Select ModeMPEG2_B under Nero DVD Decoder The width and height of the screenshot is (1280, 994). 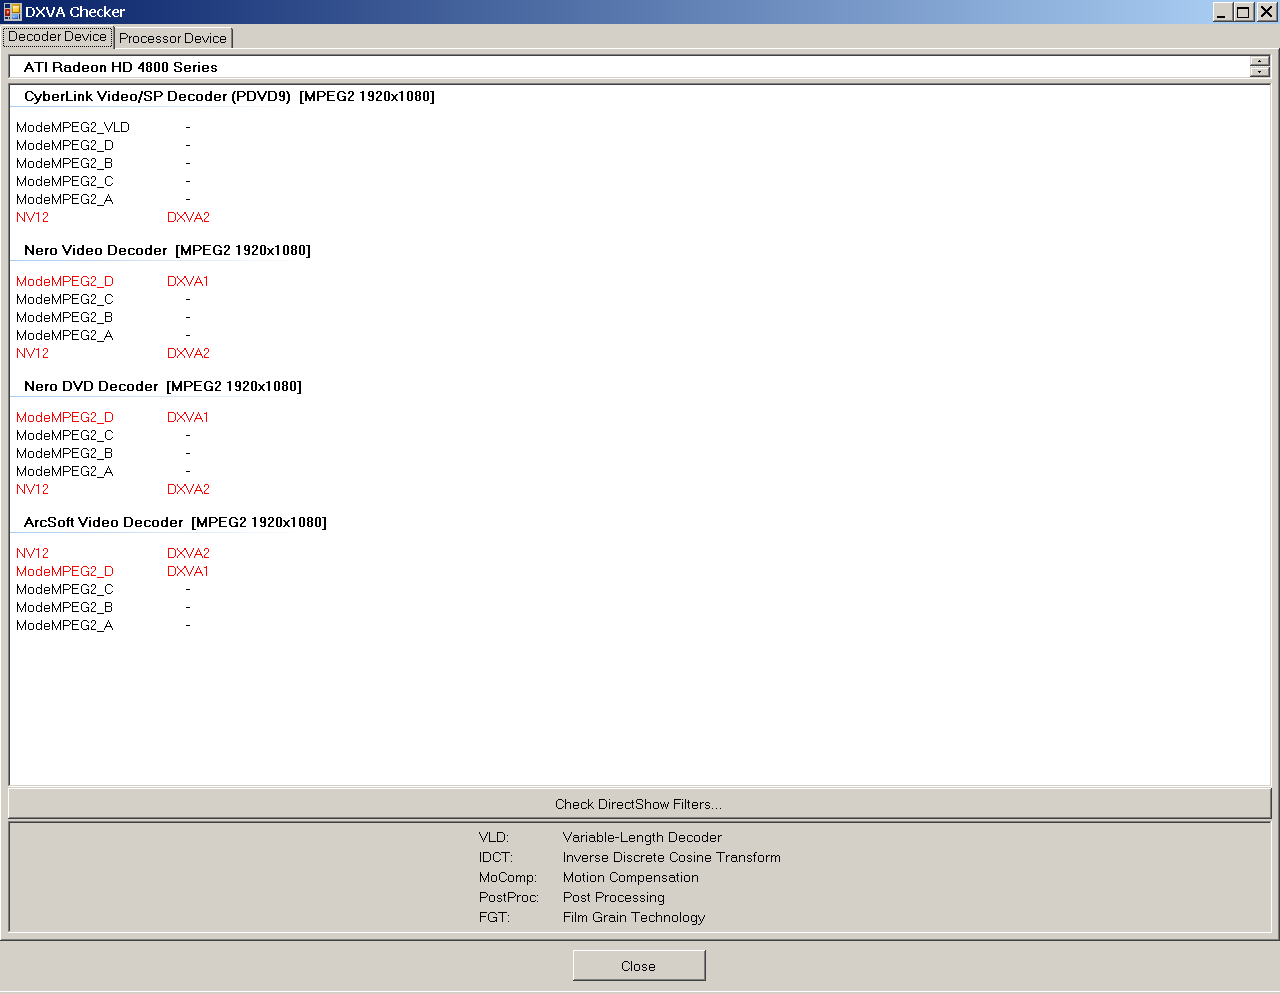pos(65,454)
